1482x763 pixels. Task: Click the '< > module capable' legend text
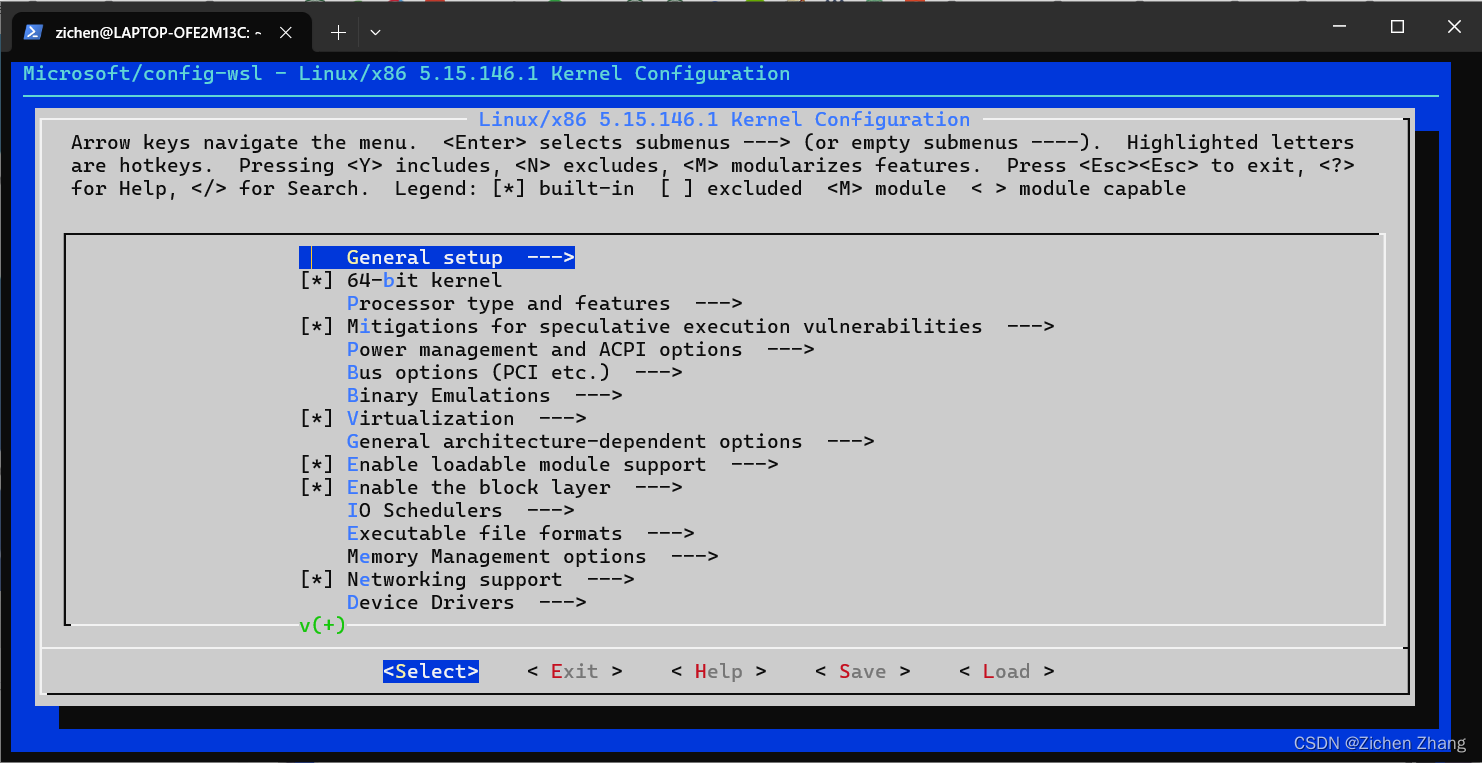click(x=1078, y=188)
